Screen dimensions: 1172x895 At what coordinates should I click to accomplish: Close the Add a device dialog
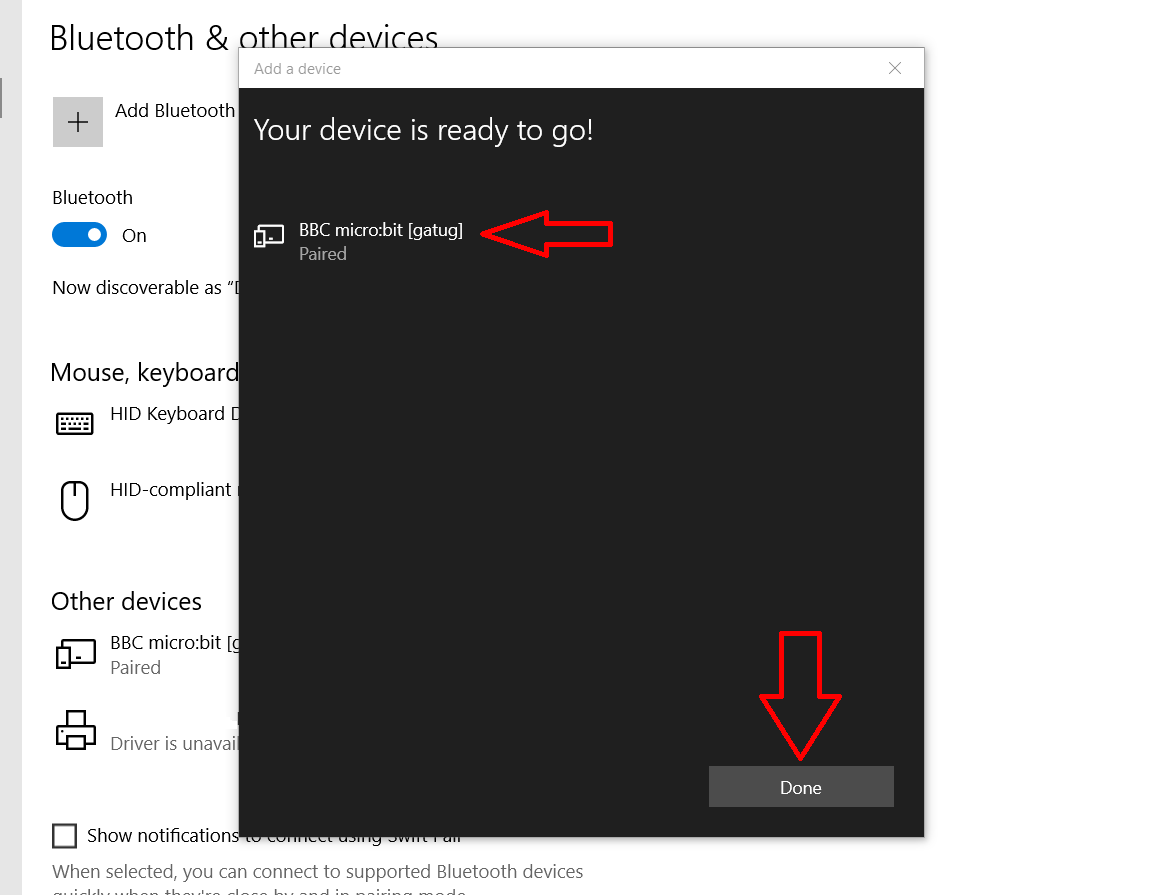[x=895, y=68]
